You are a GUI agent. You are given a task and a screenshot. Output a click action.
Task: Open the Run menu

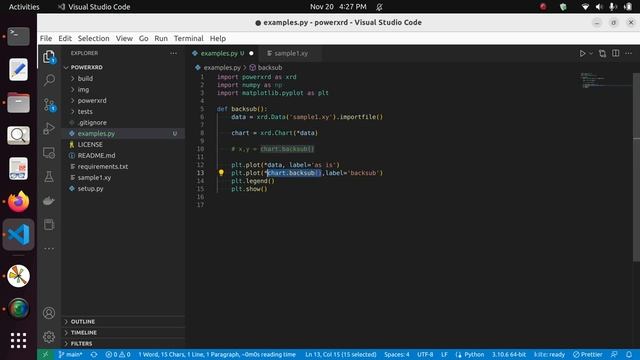(161, 38)
